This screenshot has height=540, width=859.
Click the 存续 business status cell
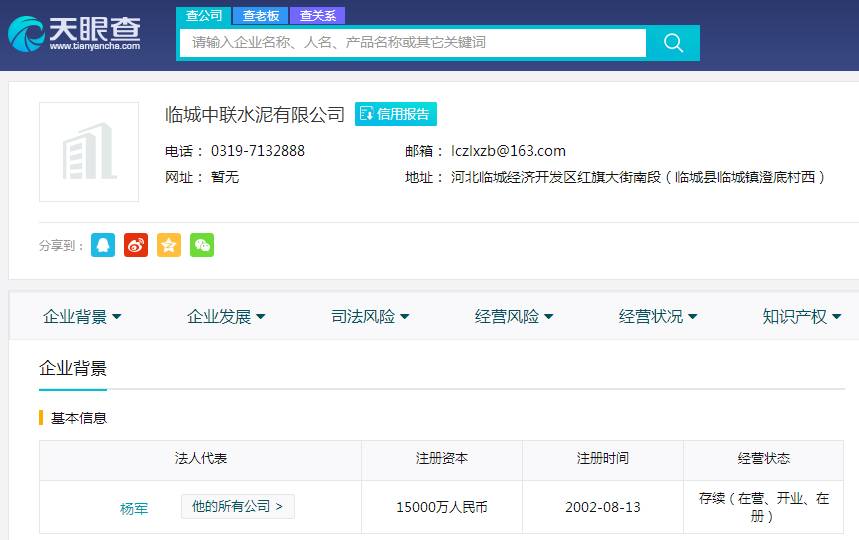coord(764,507)
